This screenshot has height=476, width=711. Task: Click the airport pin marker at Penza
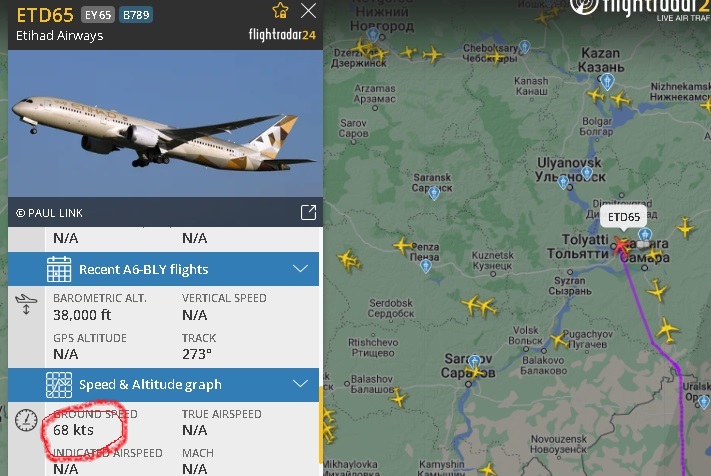[426, 266]
